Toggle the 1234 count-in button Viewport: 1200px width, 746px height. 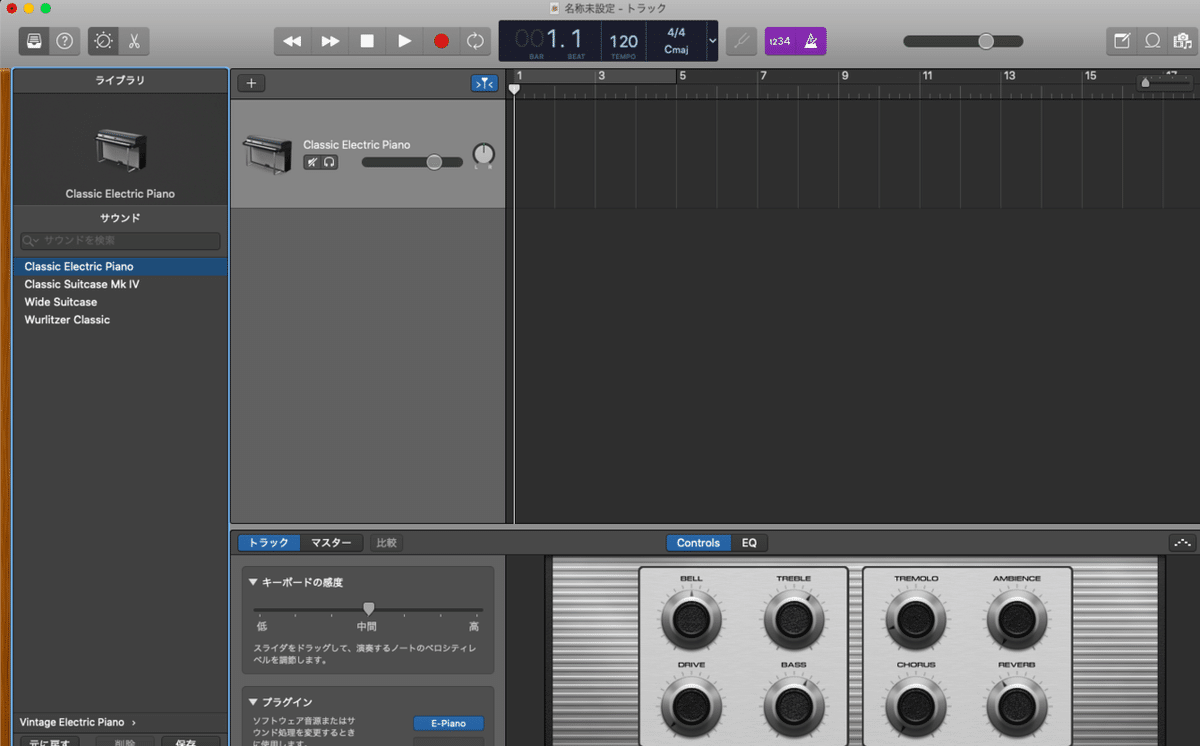(x=780, y=41)
